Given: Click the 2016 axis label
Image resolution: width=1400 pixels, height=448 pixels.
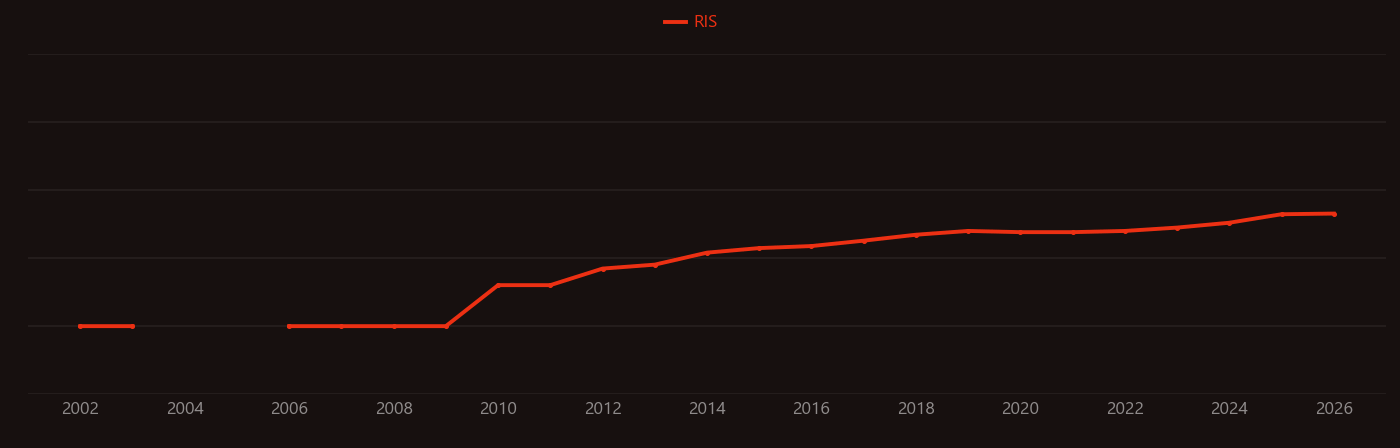Looking at the screenshot, I should [x=812, y=409].
